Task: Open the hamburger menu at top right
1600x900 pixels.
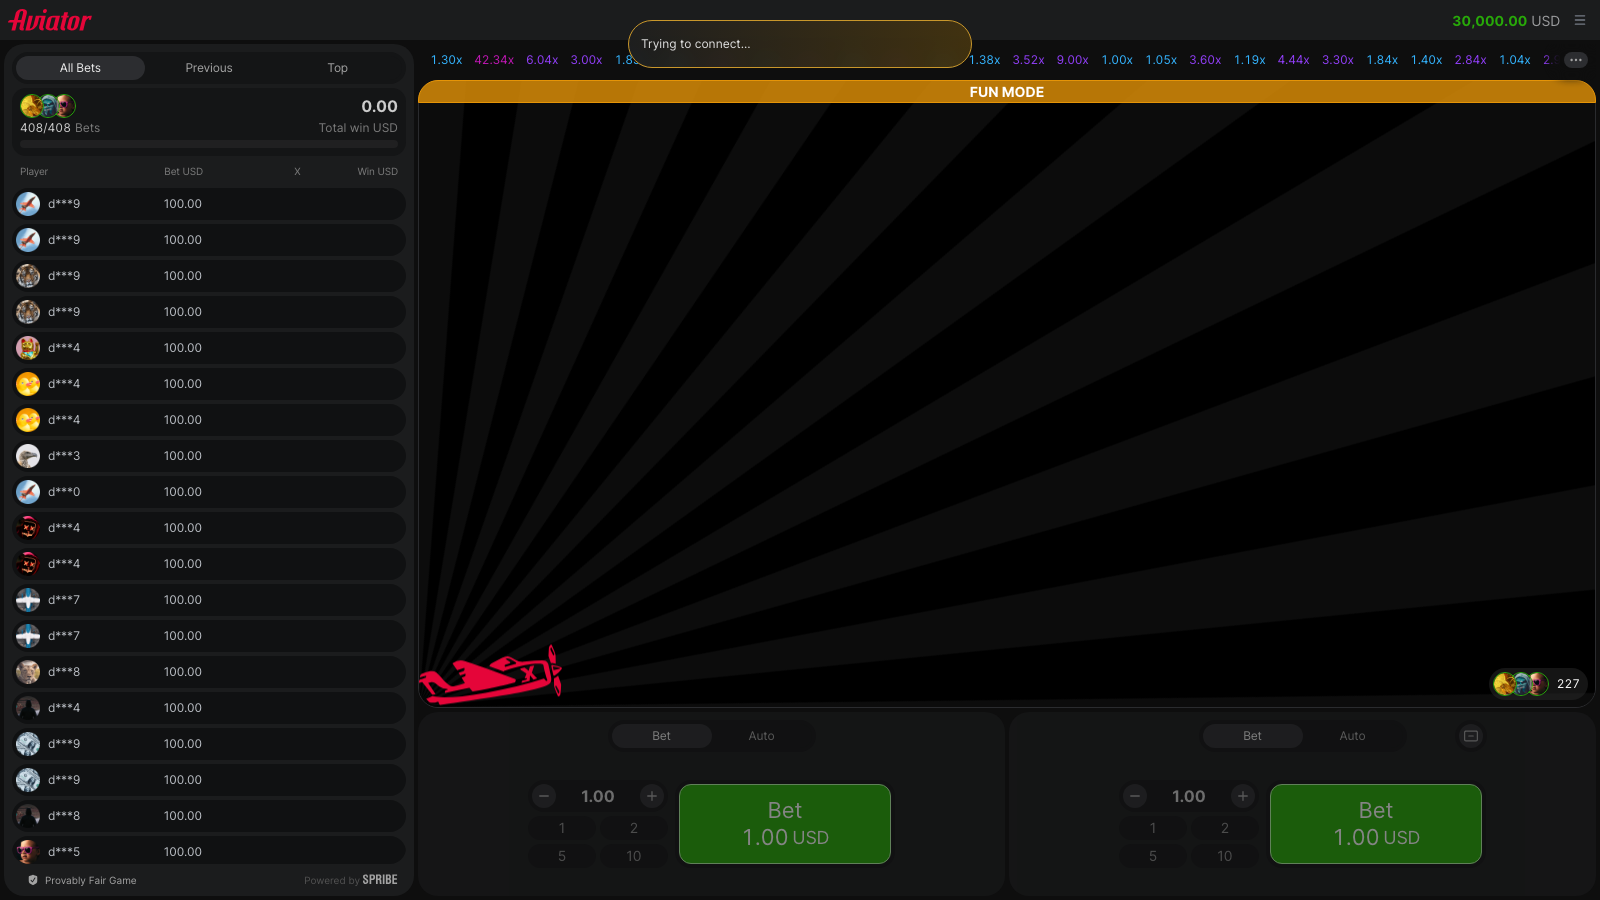Action: [1580, 20]
